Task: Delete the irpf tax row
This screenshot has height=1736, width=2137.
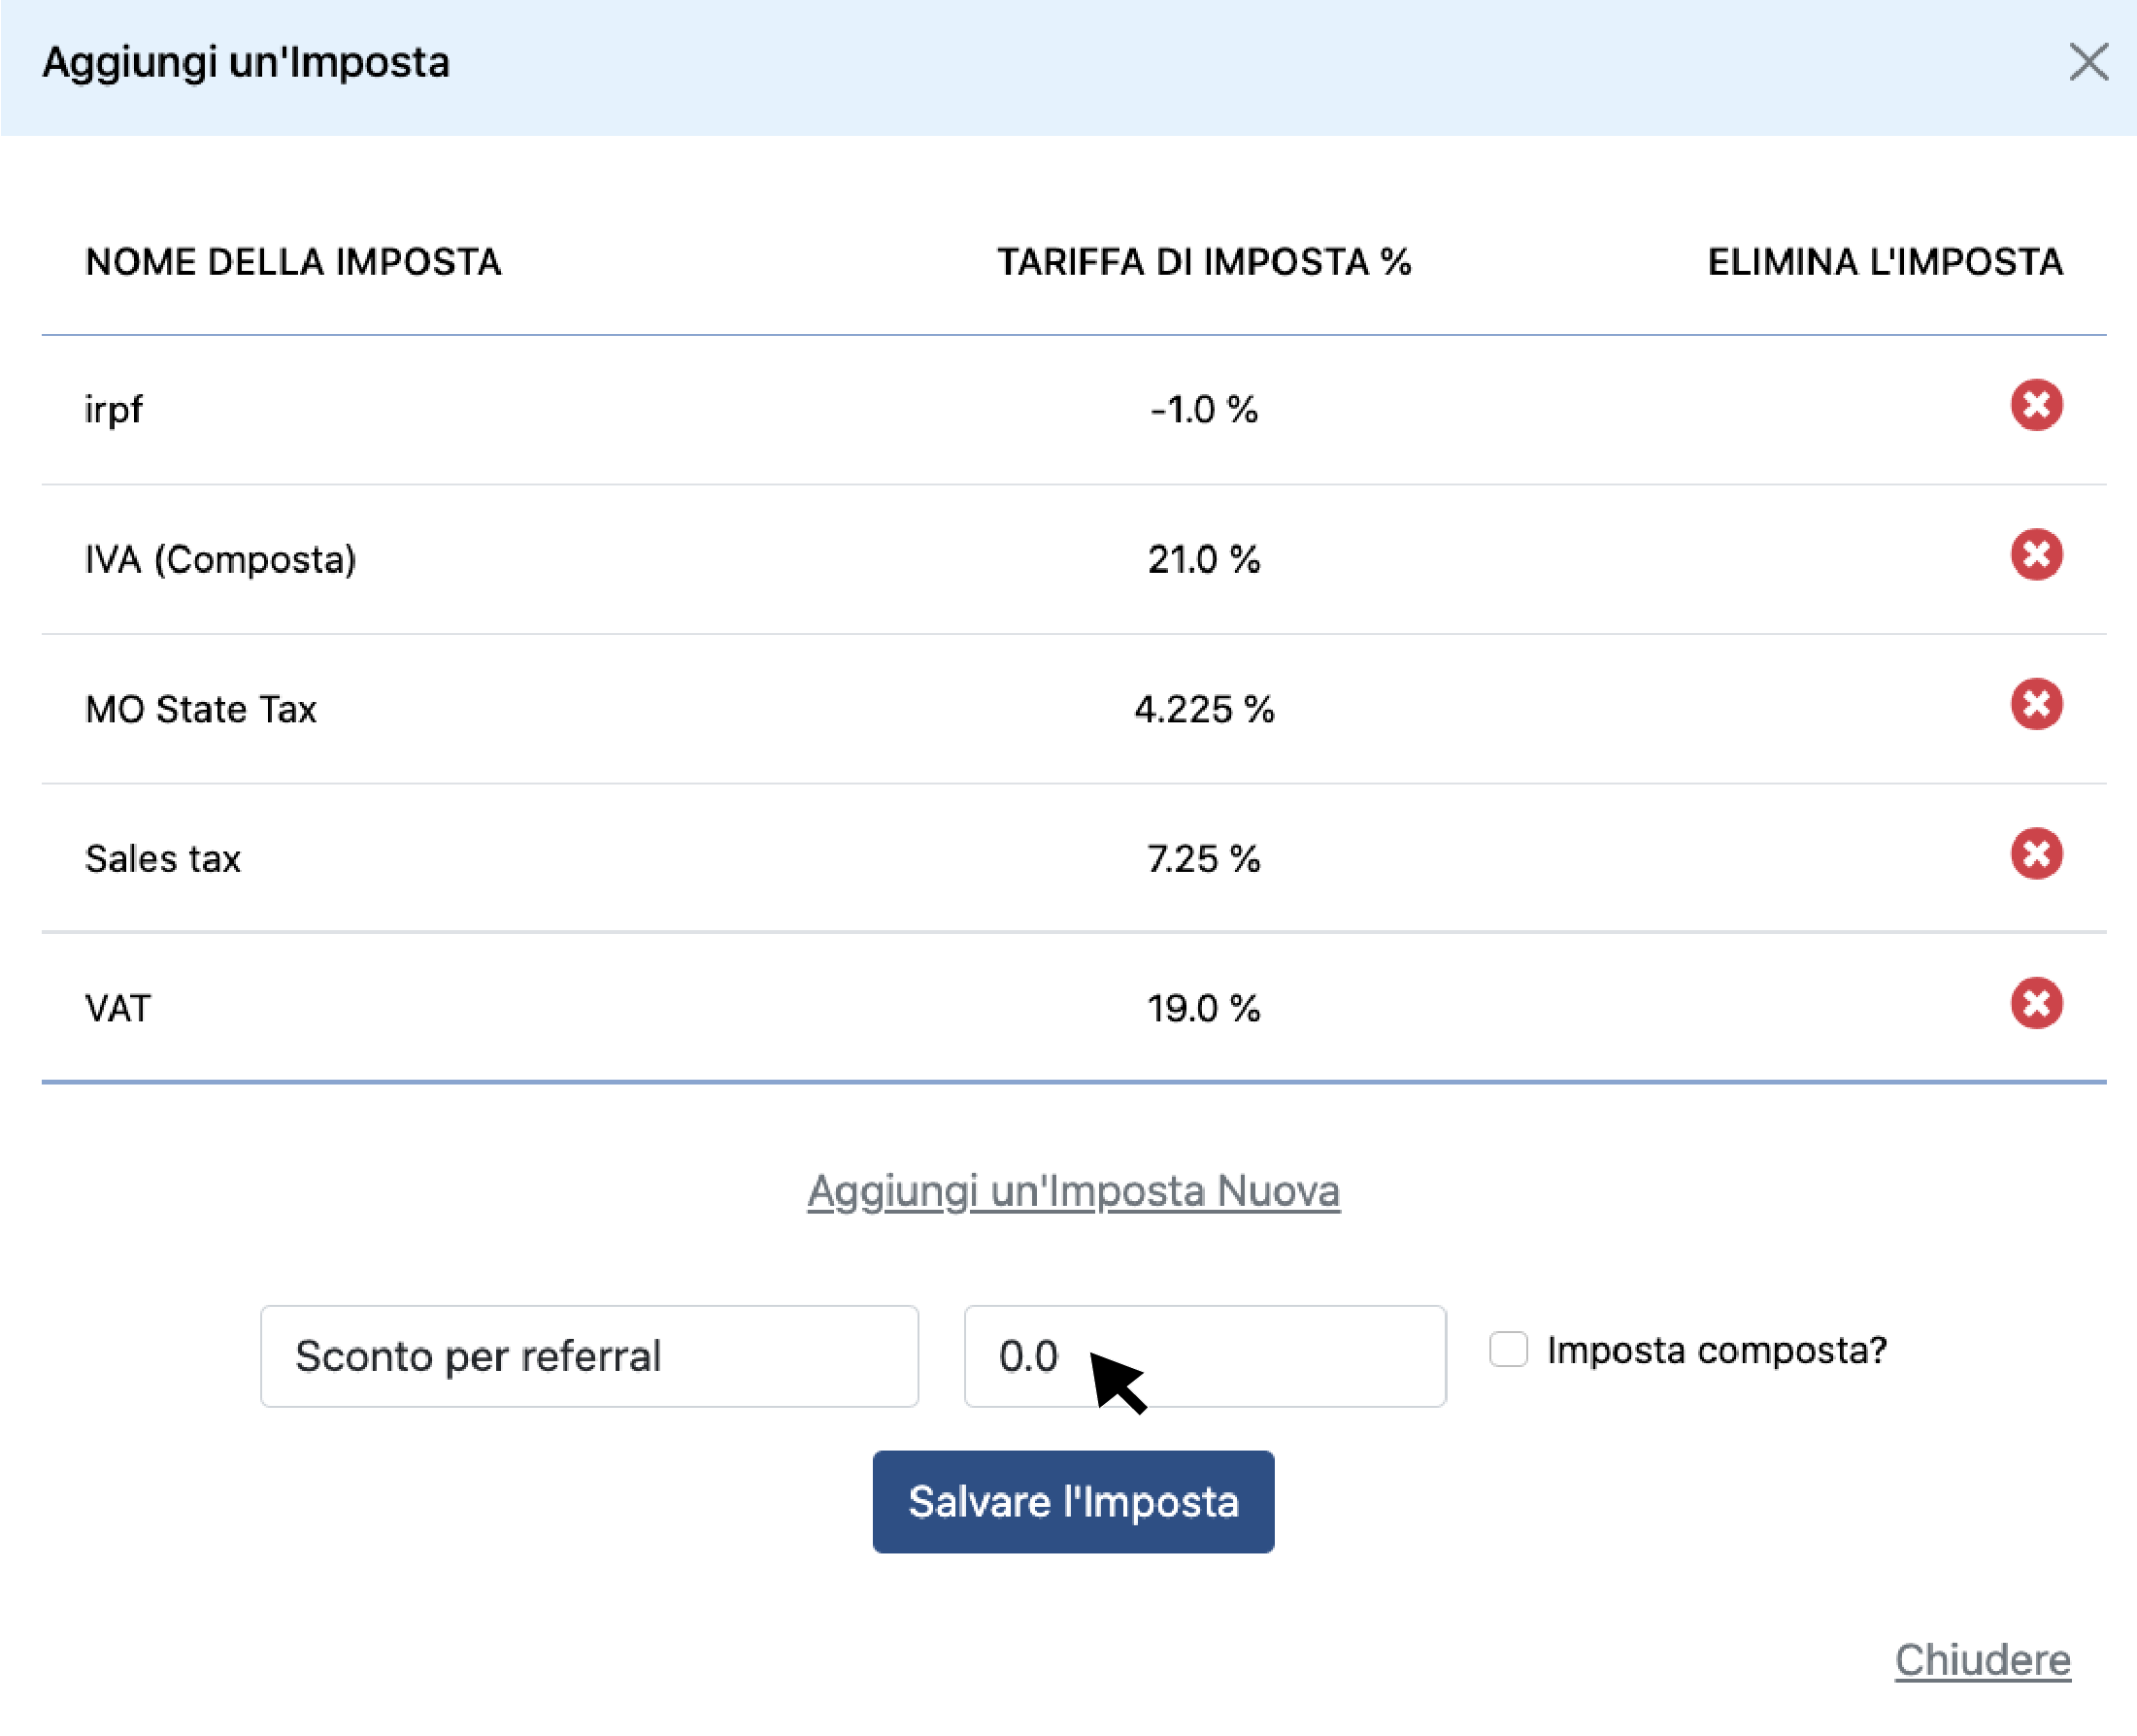Action: click(2036, 405)
